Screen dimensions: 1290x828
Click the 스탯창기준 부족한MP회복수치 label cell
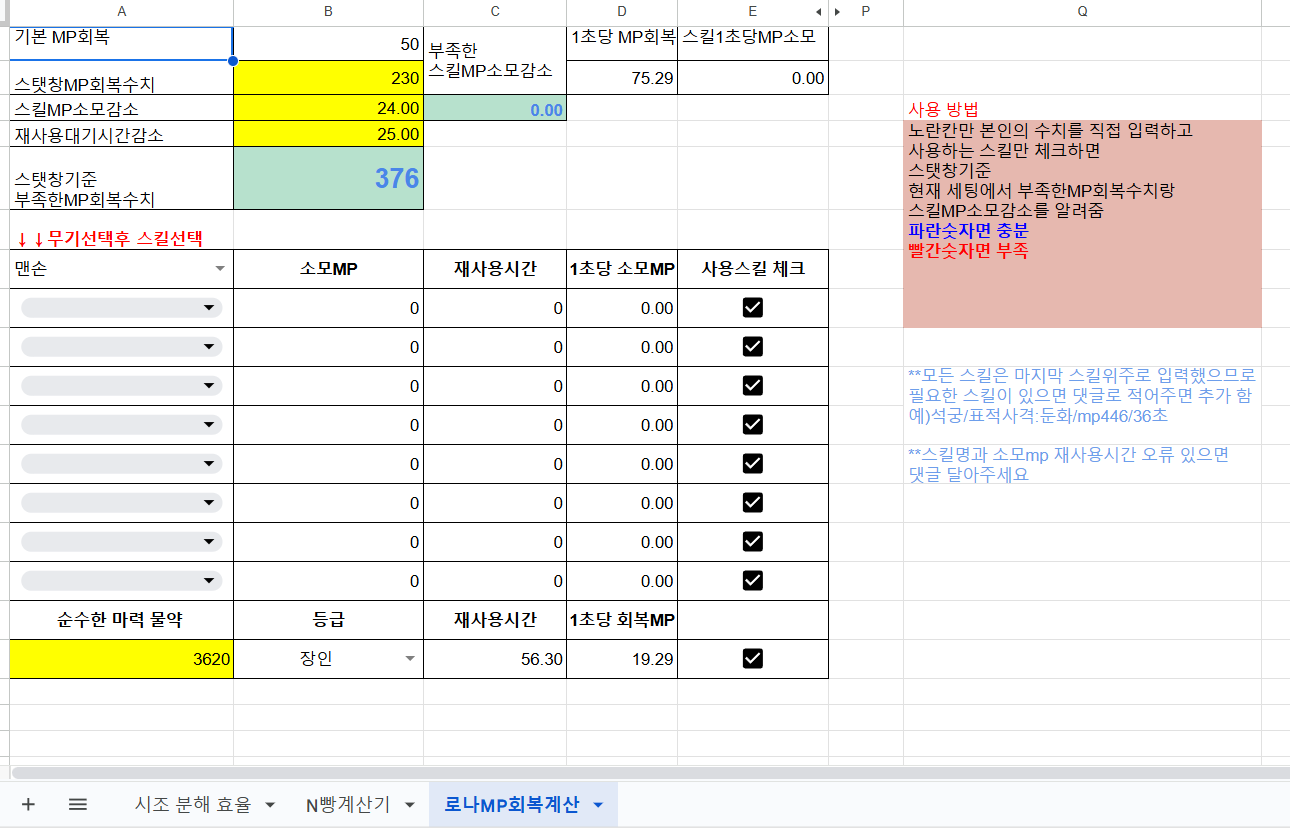coord(122,178)
